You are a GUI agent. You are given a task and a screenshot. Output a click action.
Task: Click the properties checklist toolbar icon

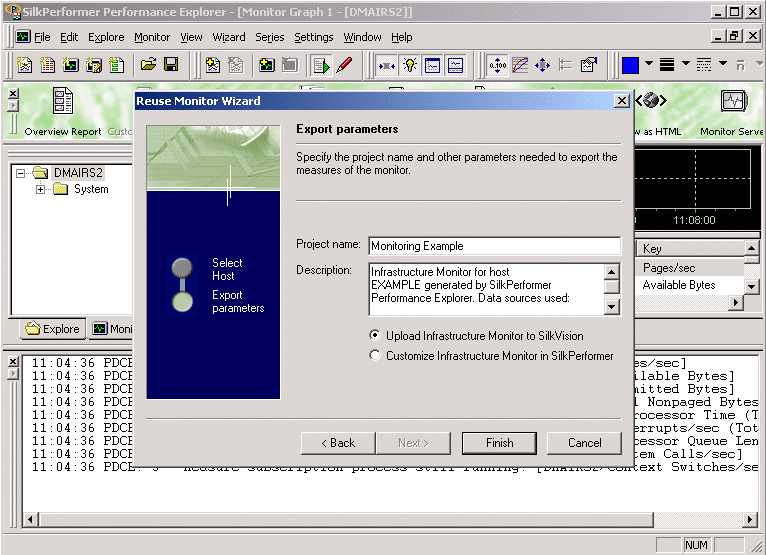tap(588, 65)
